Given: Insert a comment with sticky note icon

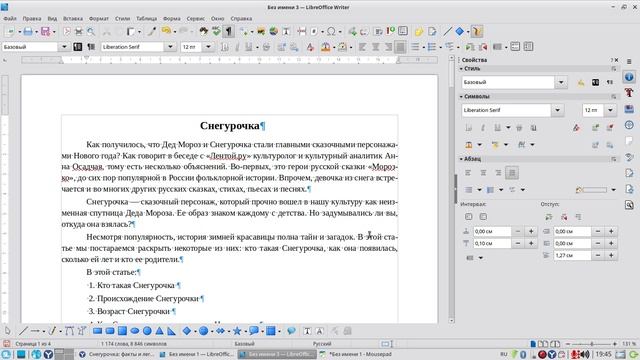Looking at the screenshot, I should (x=419, y=31).
